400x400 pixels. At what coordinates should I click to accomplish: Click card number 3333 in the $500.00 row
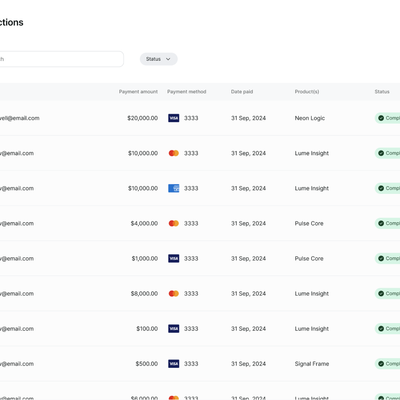[x=191, y=364]
